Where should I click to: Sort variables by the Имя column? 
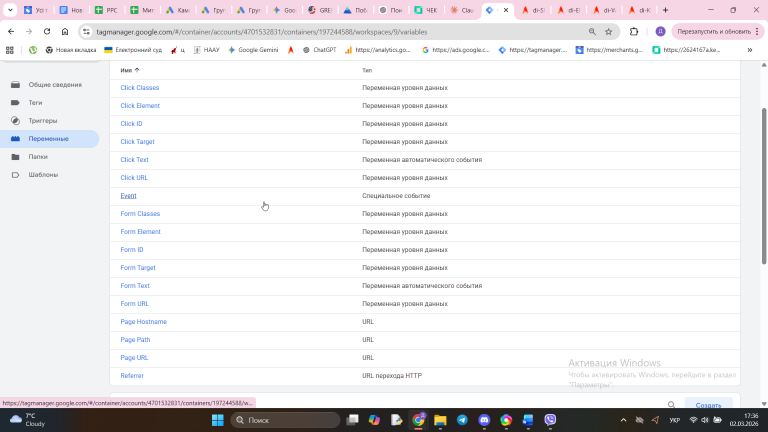coord(130,71)
